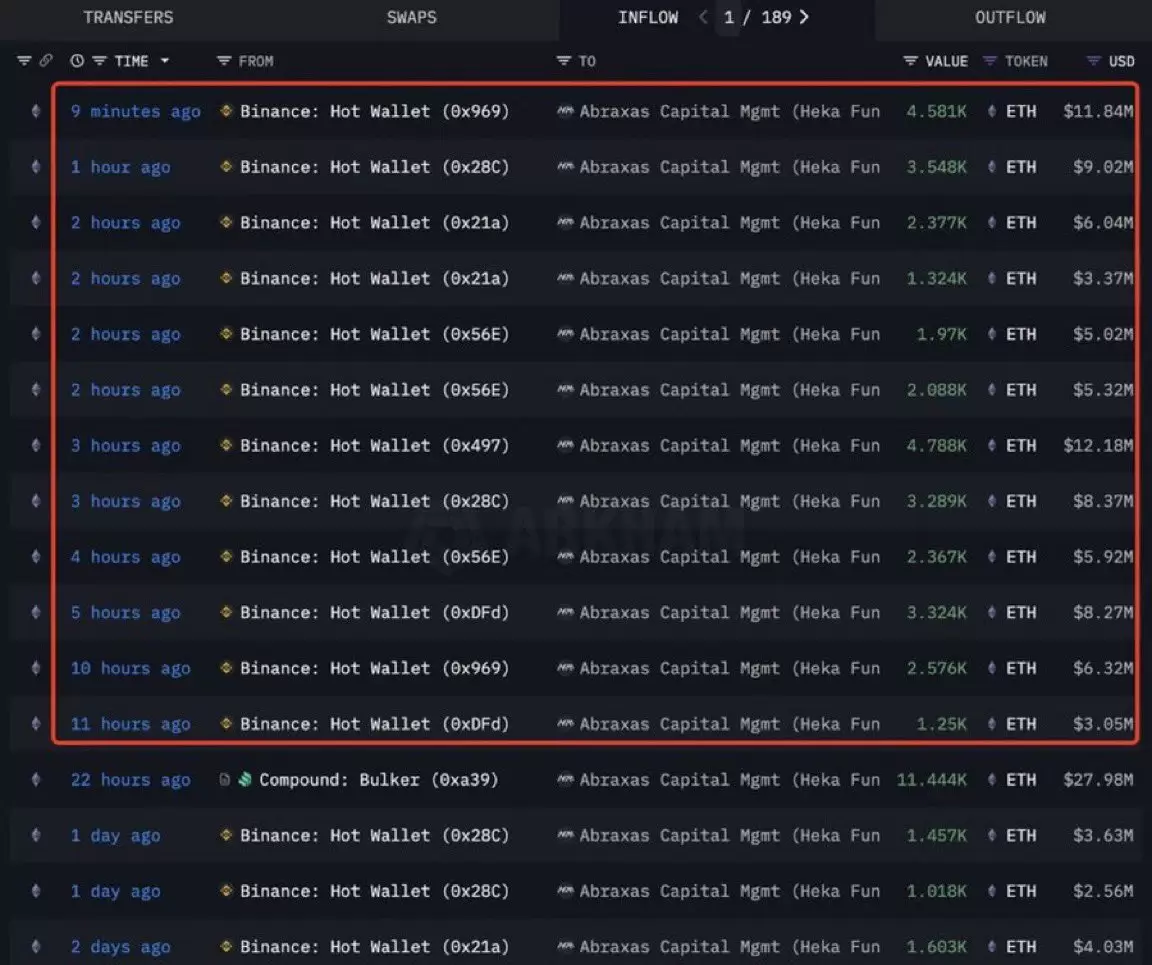Click ETH token icon in 11.444K row
1152x965 pixels.
click(x=992, y=780)
